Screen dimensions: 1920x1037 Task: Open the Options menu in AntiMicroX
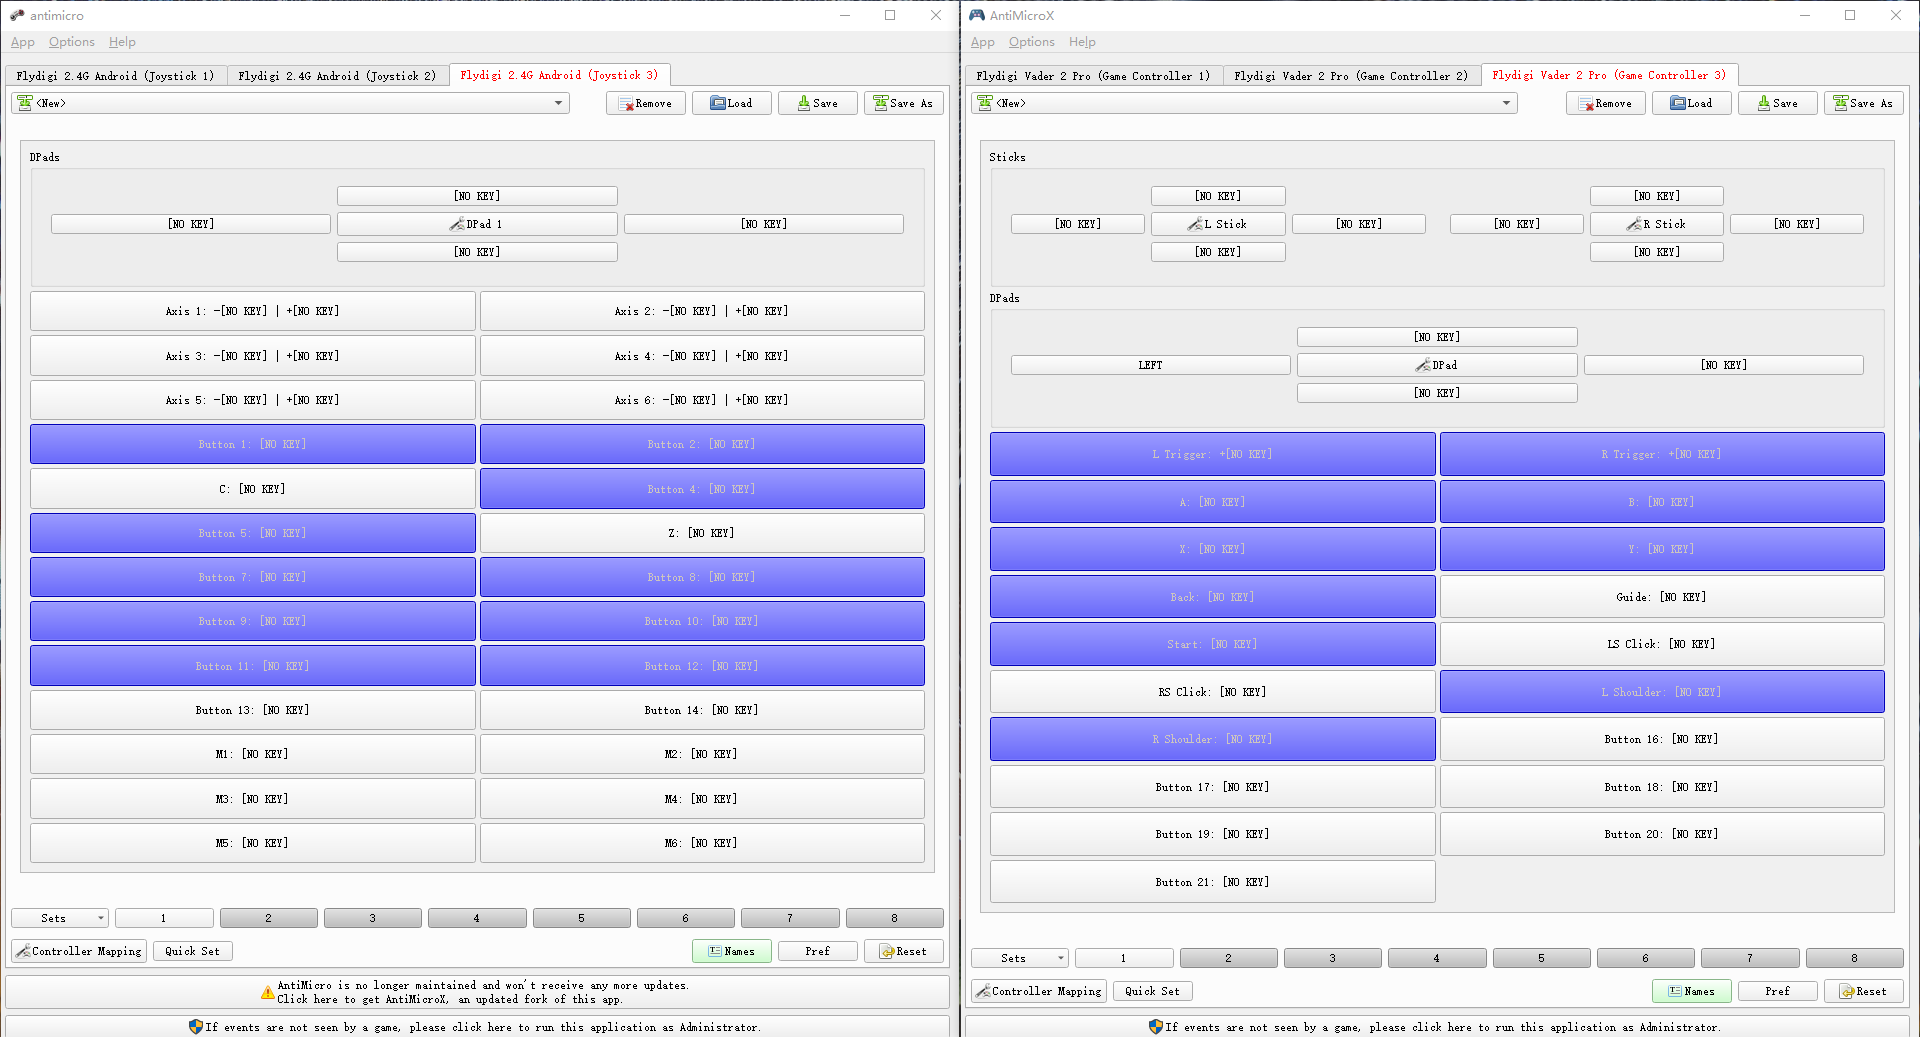(x=1031, y=42)
